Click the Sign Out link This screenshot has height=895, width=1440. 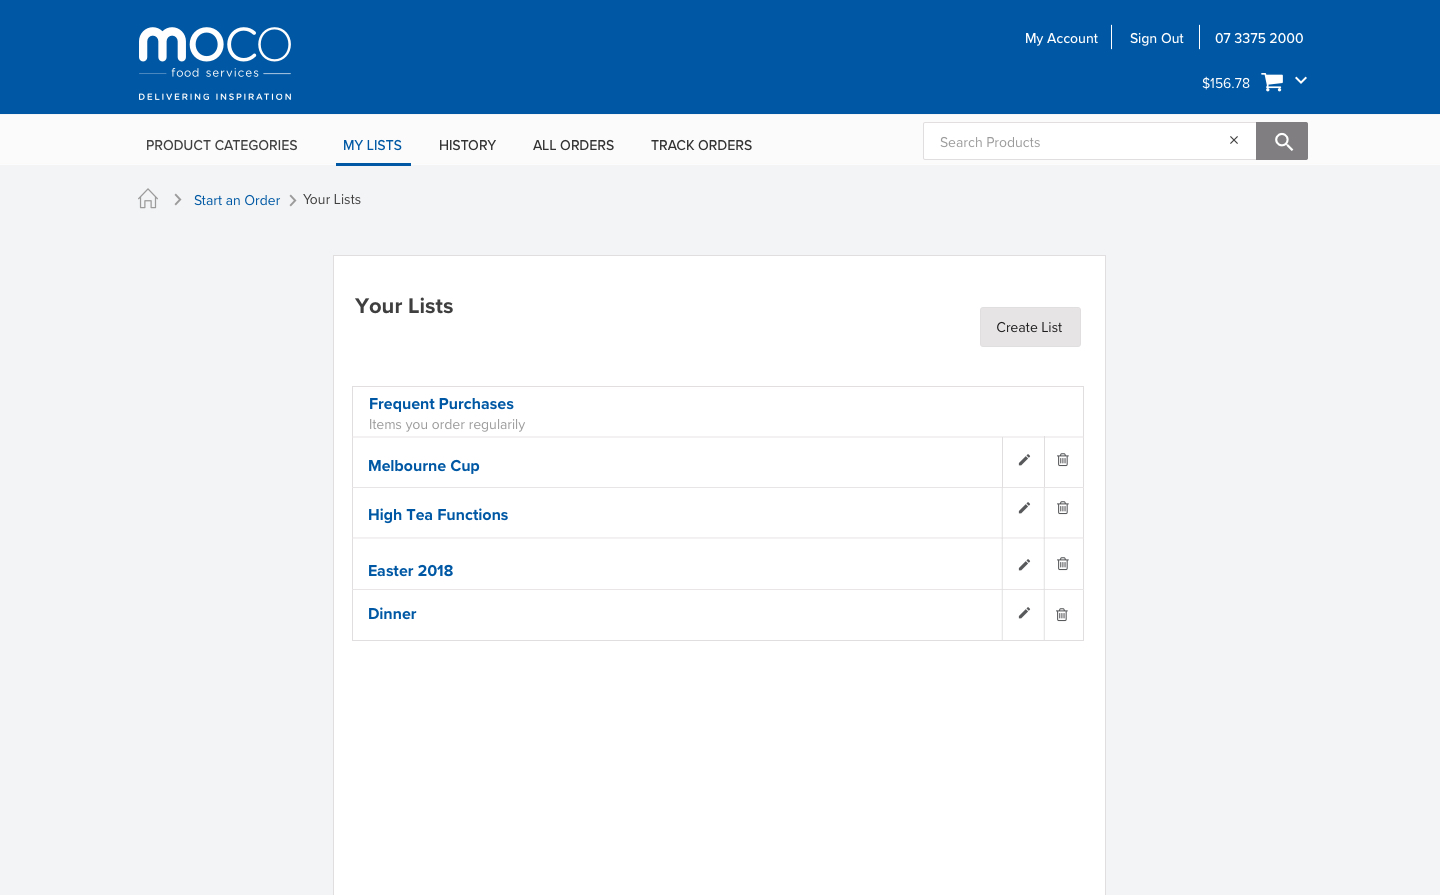[x=1156, y=38]
